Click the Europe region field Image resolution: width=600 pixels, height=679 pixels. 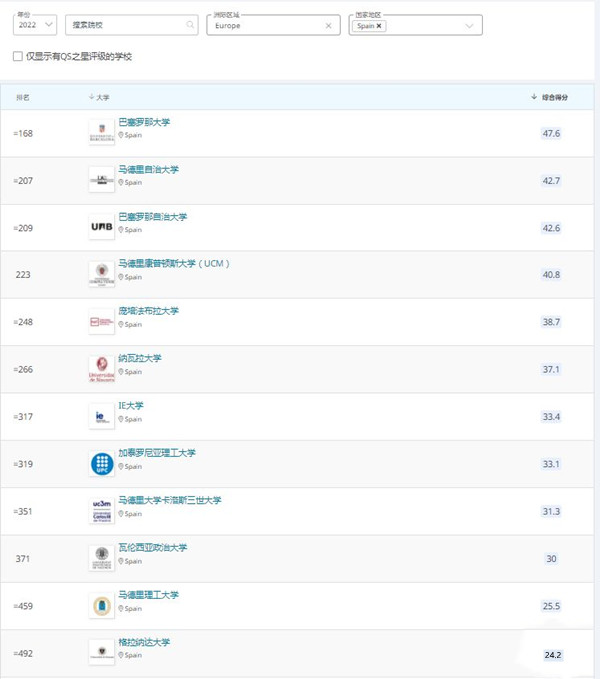tap(273, 25)
